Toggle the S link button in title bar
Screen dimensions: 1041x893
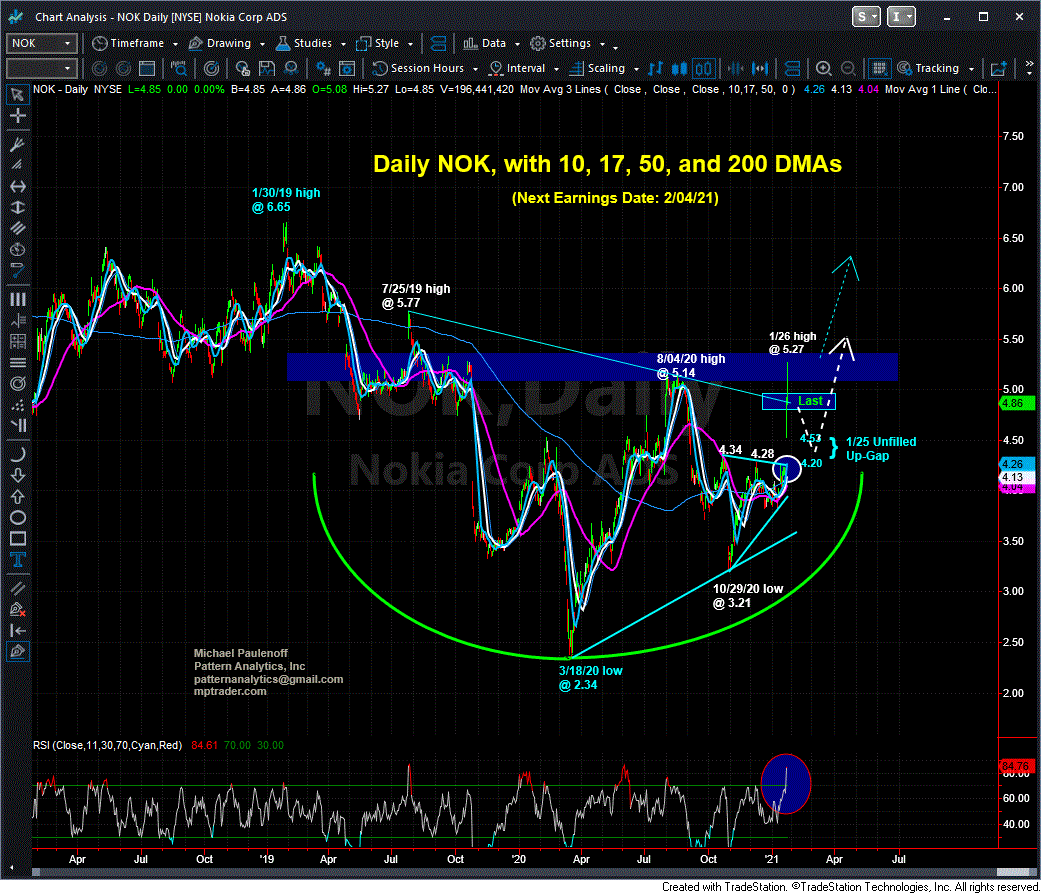tap(866, 17)
